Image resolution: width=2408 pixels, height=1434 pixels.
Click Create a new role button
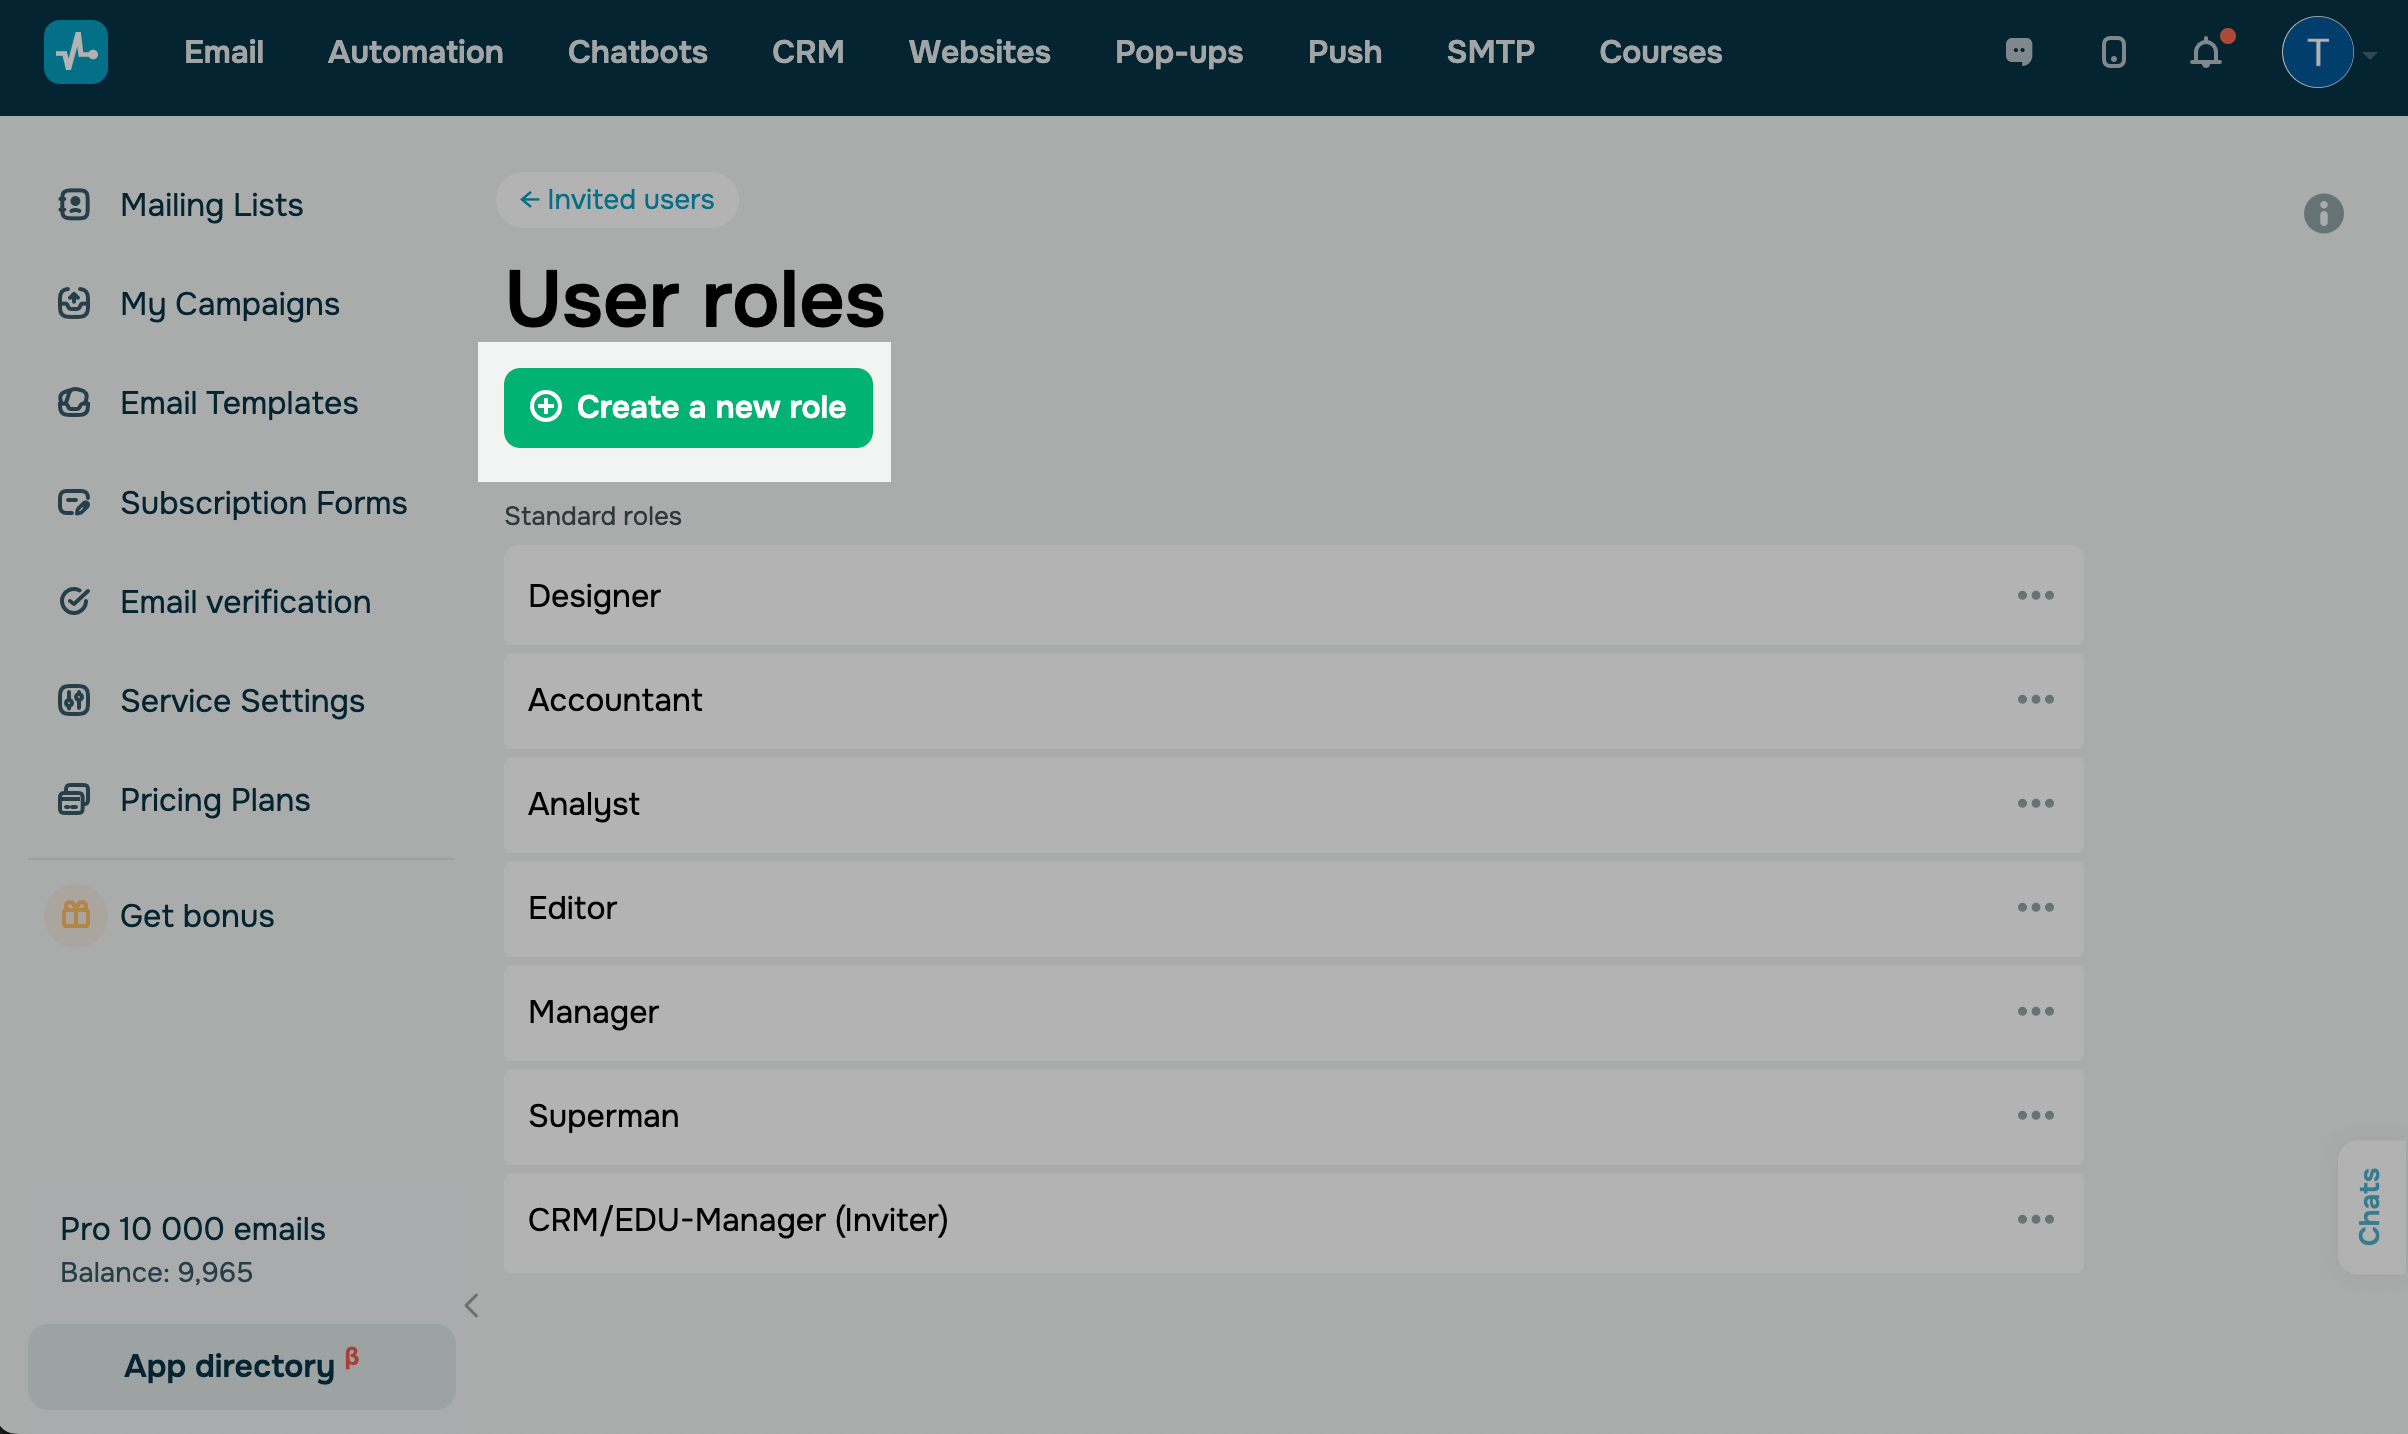pos(688,408)
